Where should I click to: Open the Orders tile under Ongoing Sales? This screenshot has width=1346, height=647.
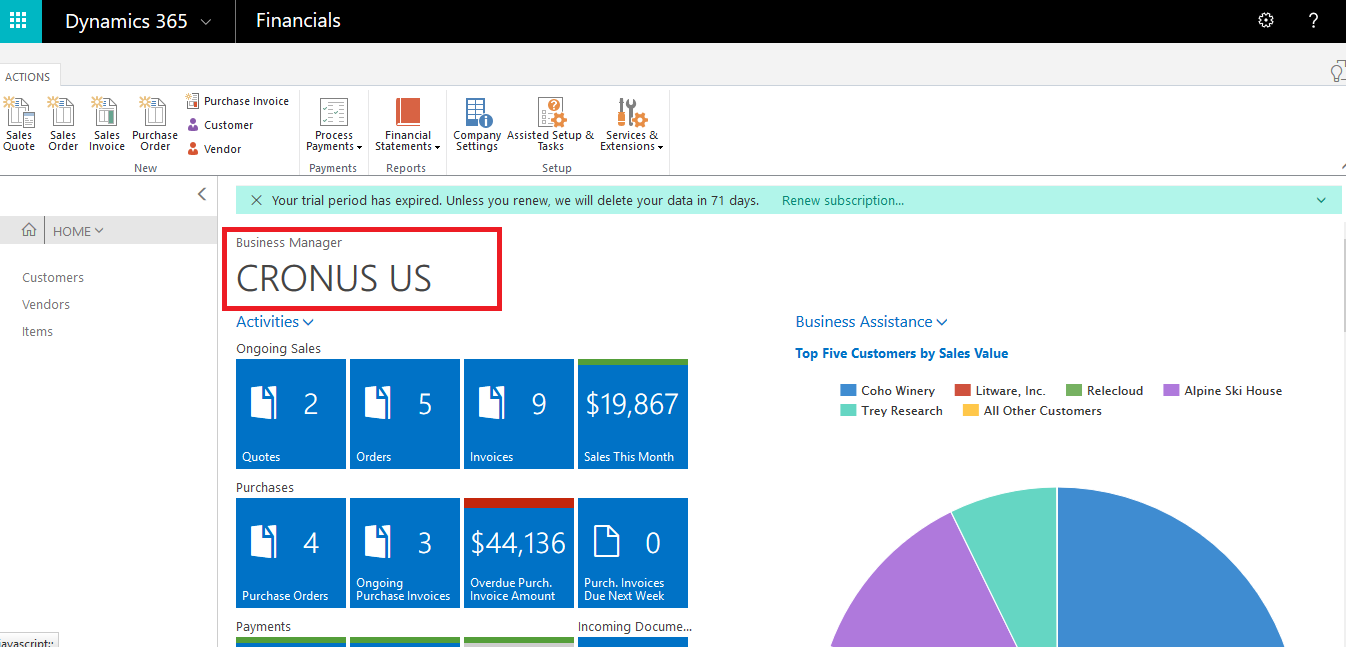[x=405, y=414]
